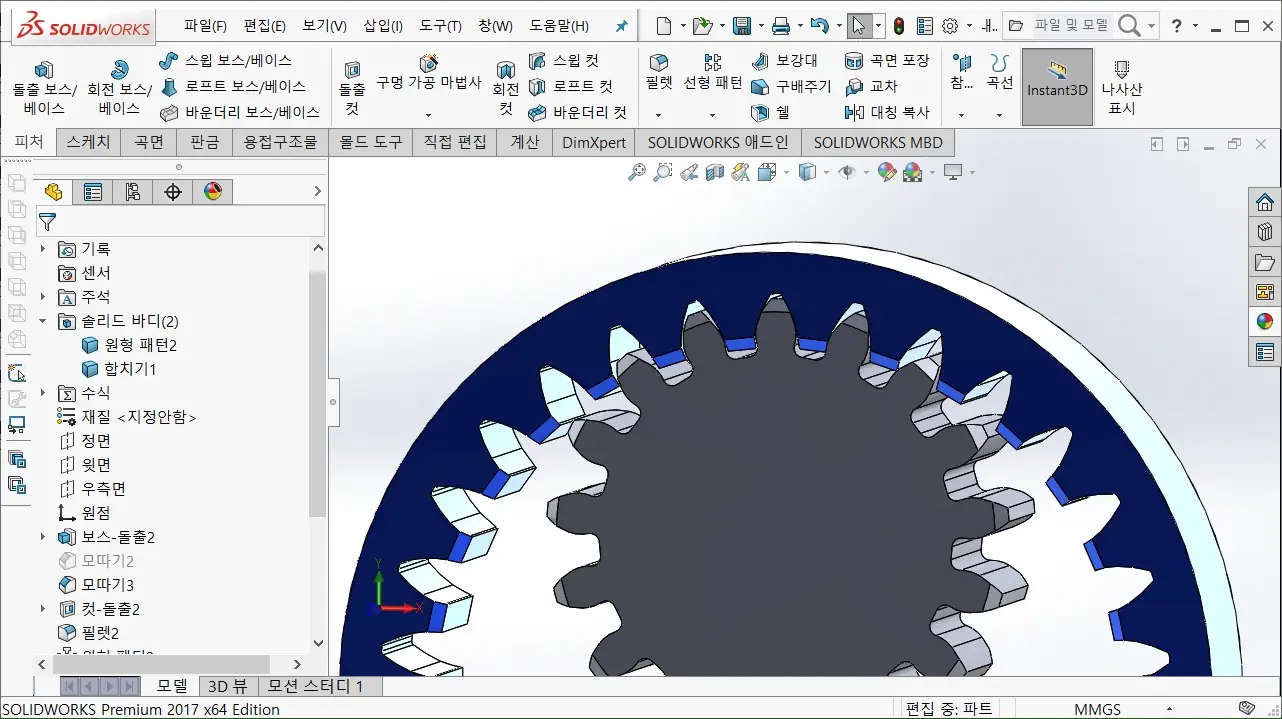Switch to the 곡면 tab
1282x719 pixels.
[148, 142]
